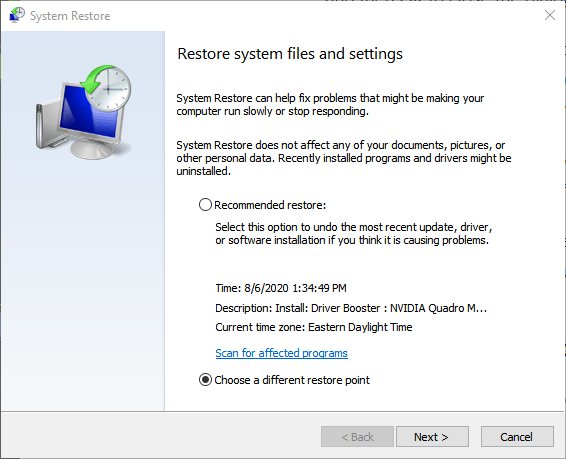
Task: Click the grayed-out Back button
Action: [x=357, y=437]
